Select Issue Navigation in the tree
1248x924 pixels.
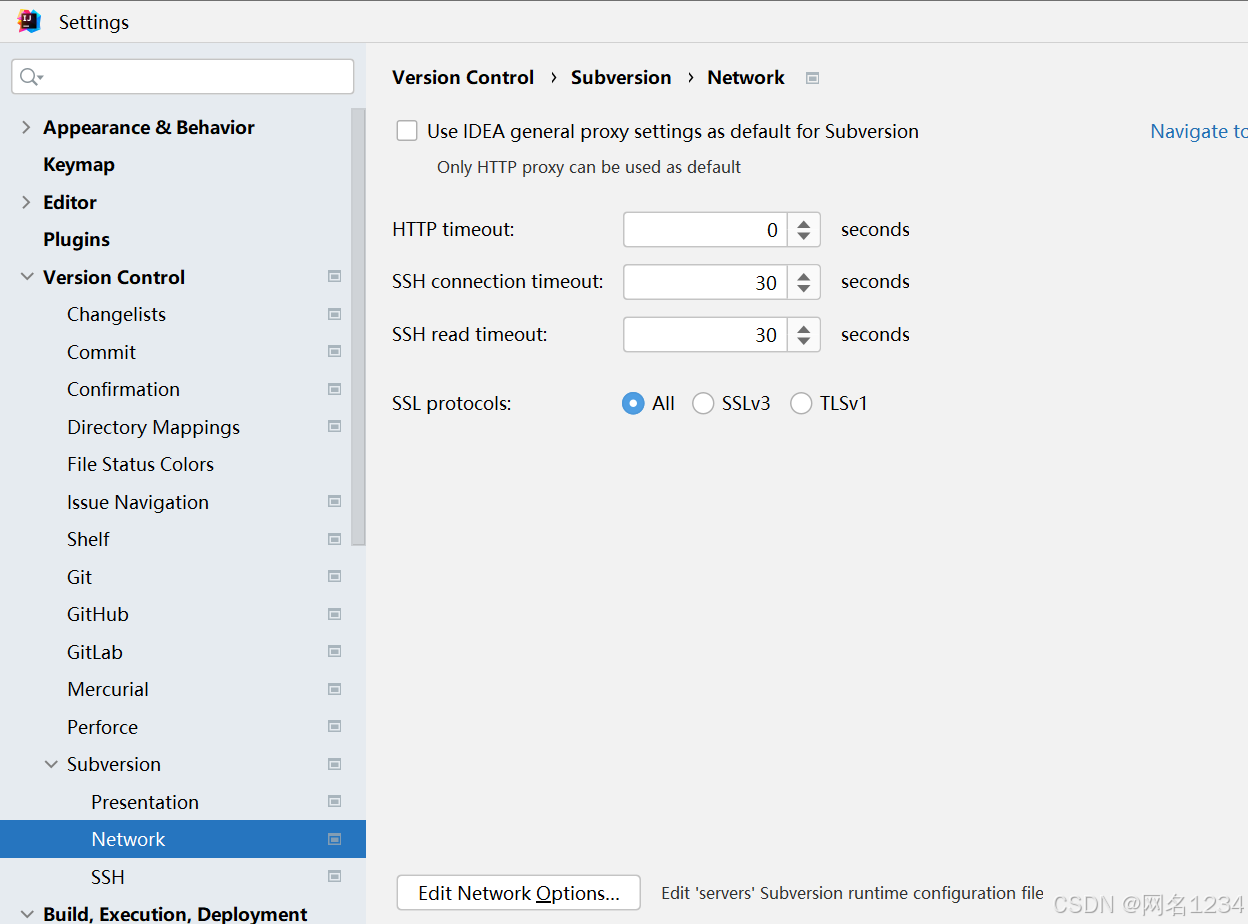pyautogui.click(x=138, y=502)
